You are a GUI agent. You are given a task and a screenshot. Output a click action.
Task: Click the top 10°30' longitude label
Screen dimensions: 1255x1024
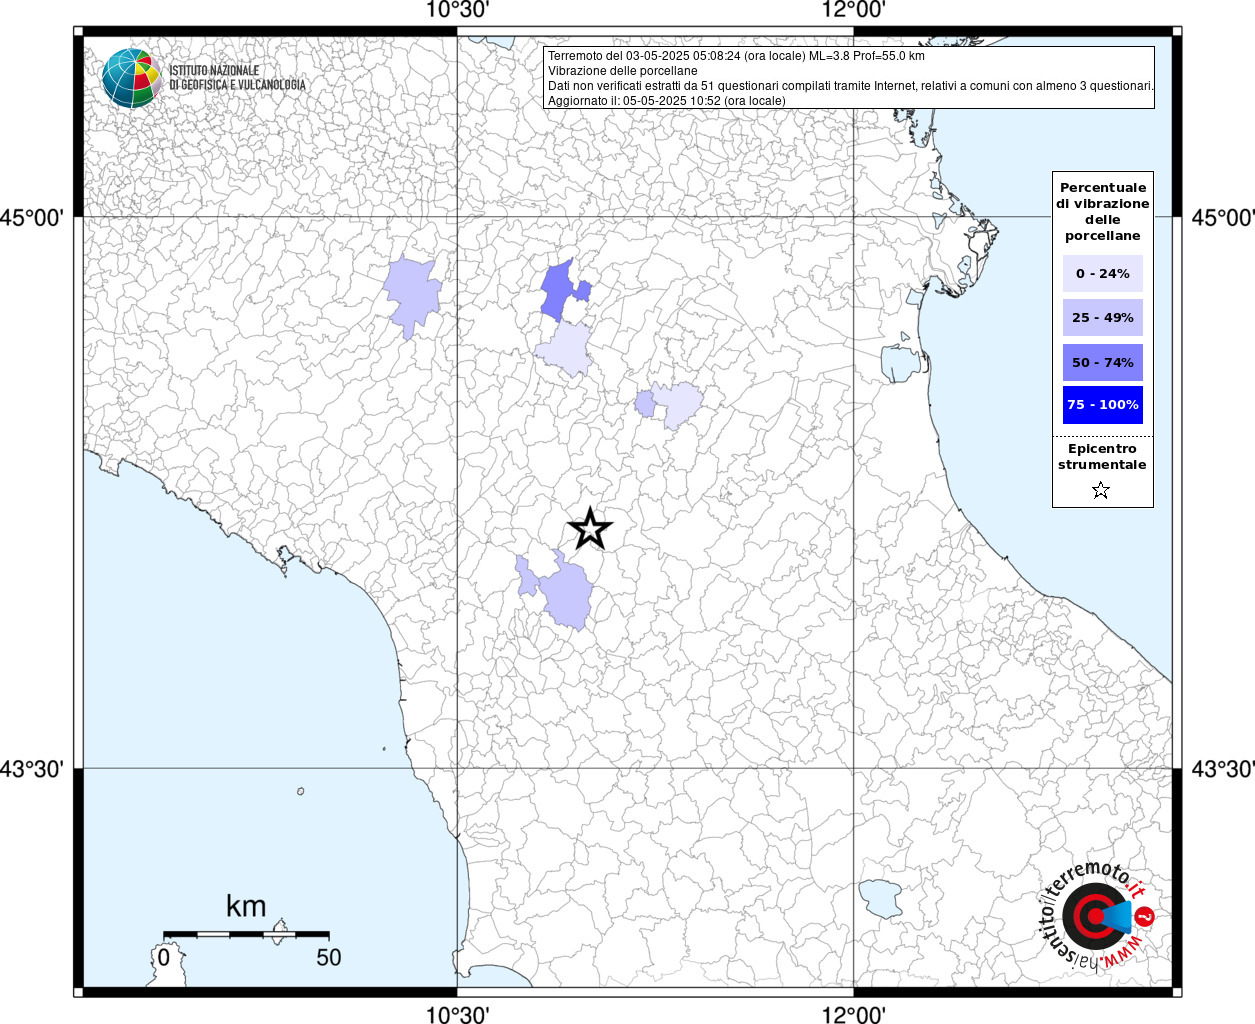pyautogui.click(x=457, y=10)
